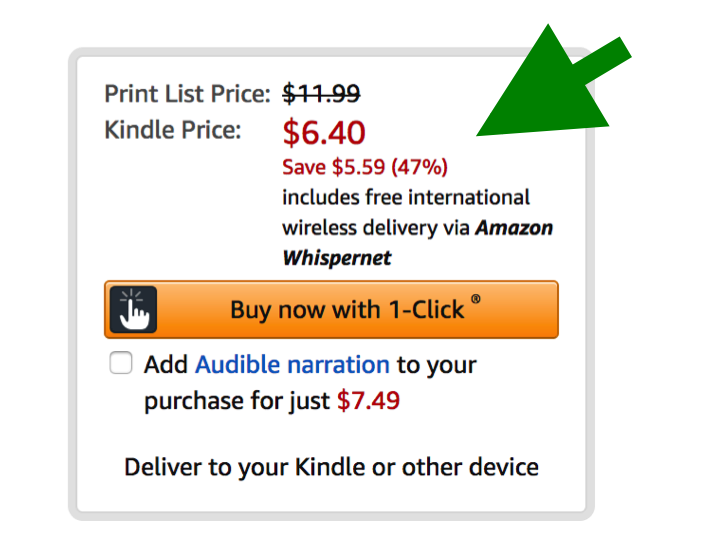Click the to your text after Audible narration
720x540 pixels.
pyautogui.click(x=437, y=366)
